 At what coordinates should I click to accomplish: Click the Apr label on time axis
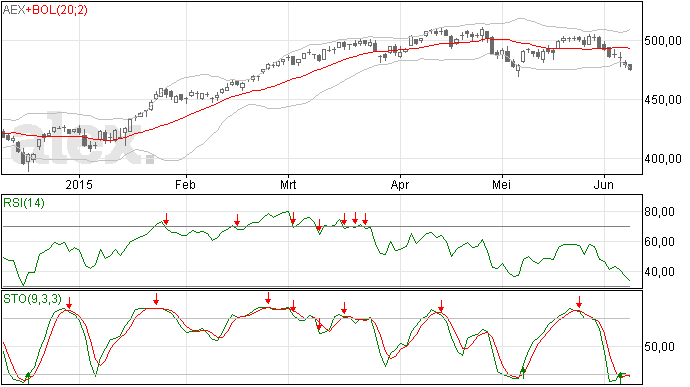(x=400, y=184)
